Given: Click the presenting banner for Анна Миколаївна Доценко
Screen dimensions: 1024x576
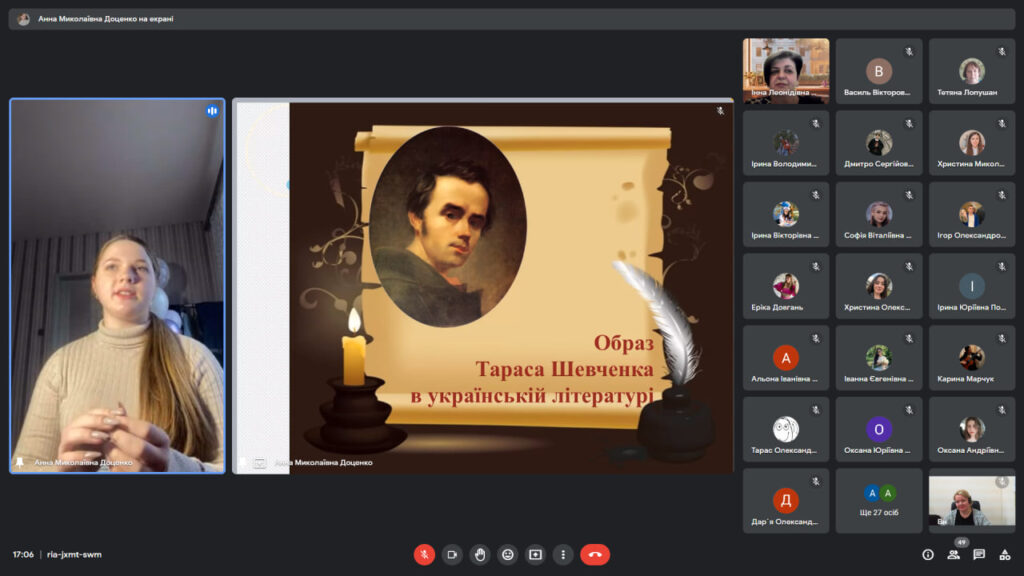Looking at the screenshot, I should tap(105, 18).
